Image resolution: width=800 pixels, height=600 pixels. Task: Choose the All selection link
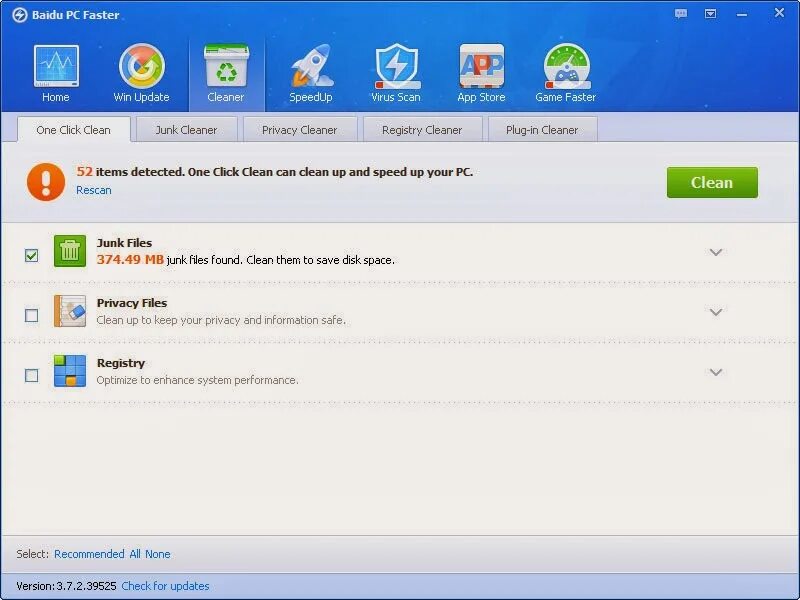coord(135,554)
